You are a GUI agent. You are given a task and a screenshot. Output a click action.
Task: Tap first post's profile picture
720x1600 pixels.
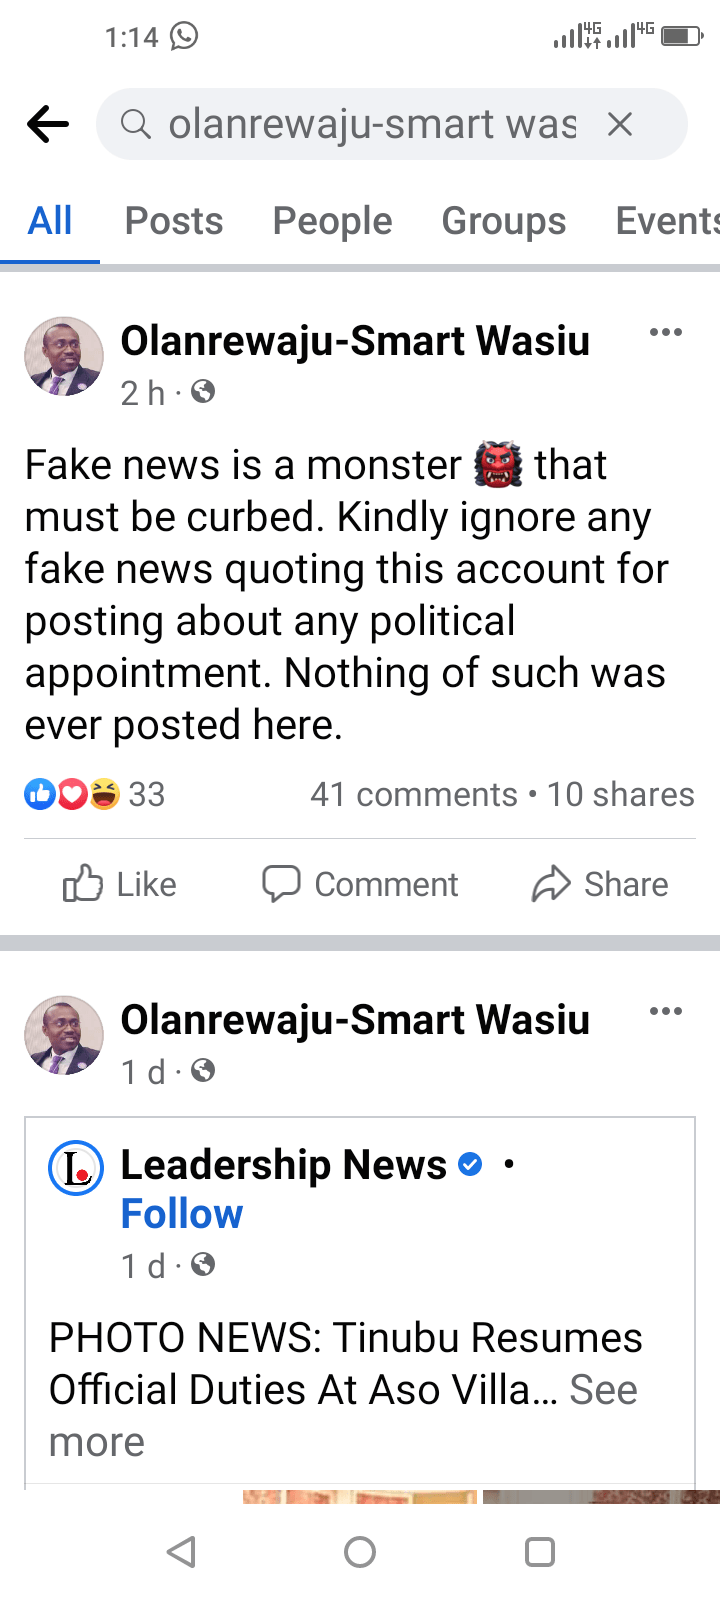coord(64,357)
